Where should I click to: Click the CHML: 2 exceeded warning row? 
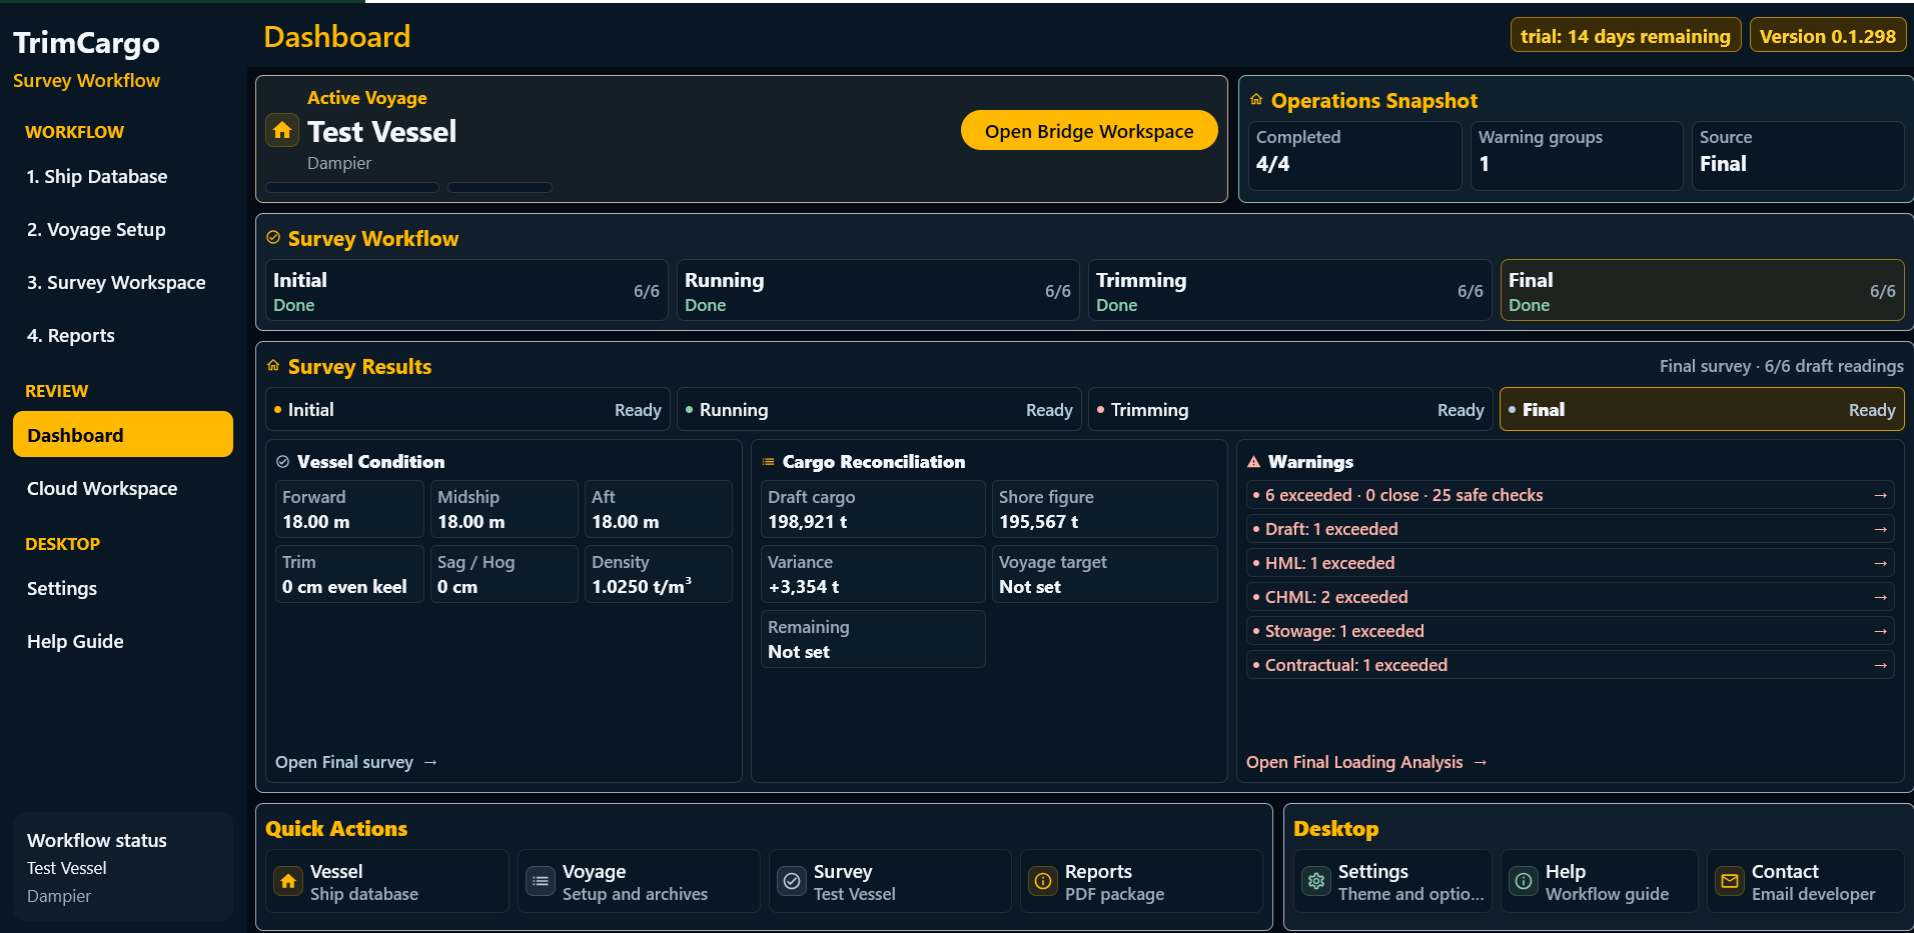[1570, 597]
